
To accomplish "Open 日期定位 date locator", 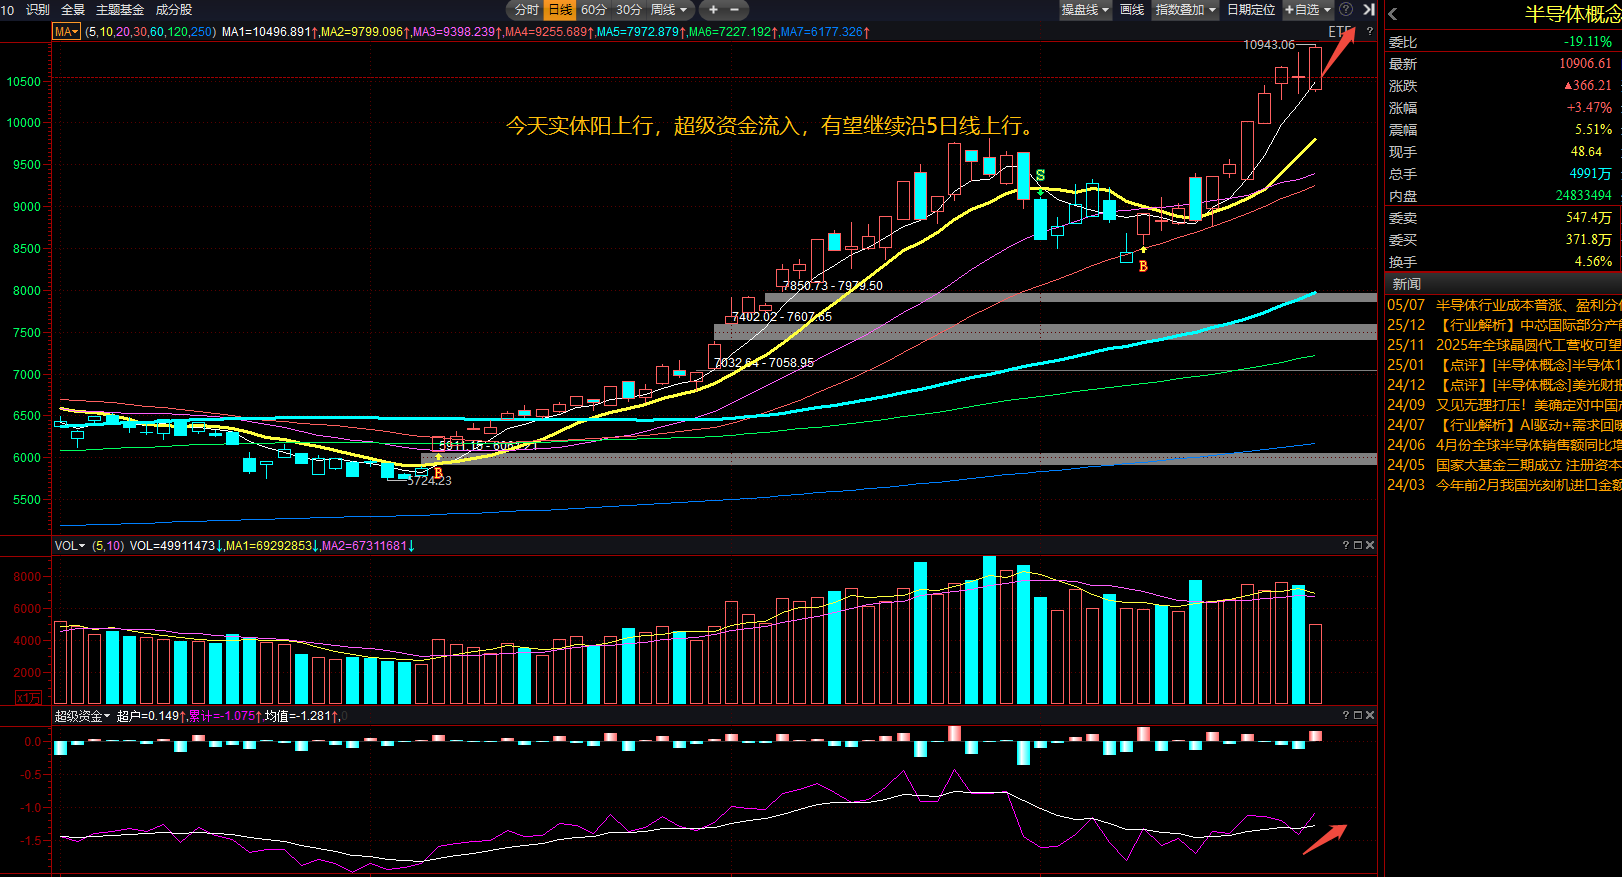I will click(1251, 9).
